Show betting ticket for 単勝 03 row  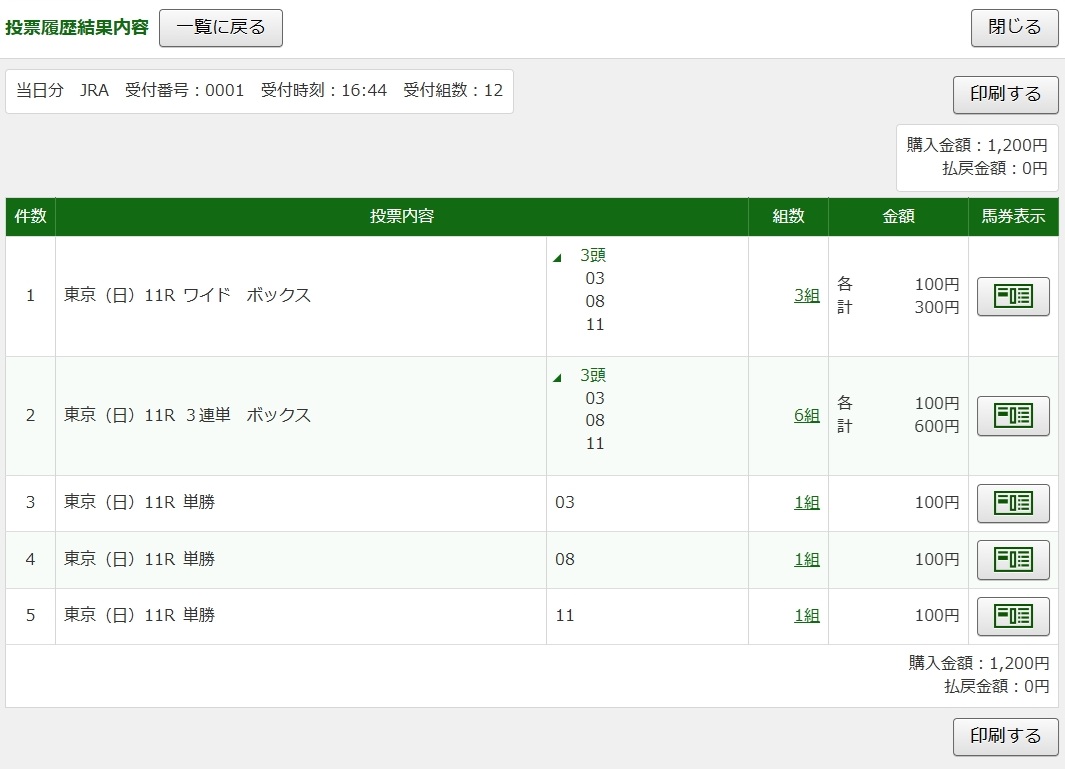(x=1013, y=503)
